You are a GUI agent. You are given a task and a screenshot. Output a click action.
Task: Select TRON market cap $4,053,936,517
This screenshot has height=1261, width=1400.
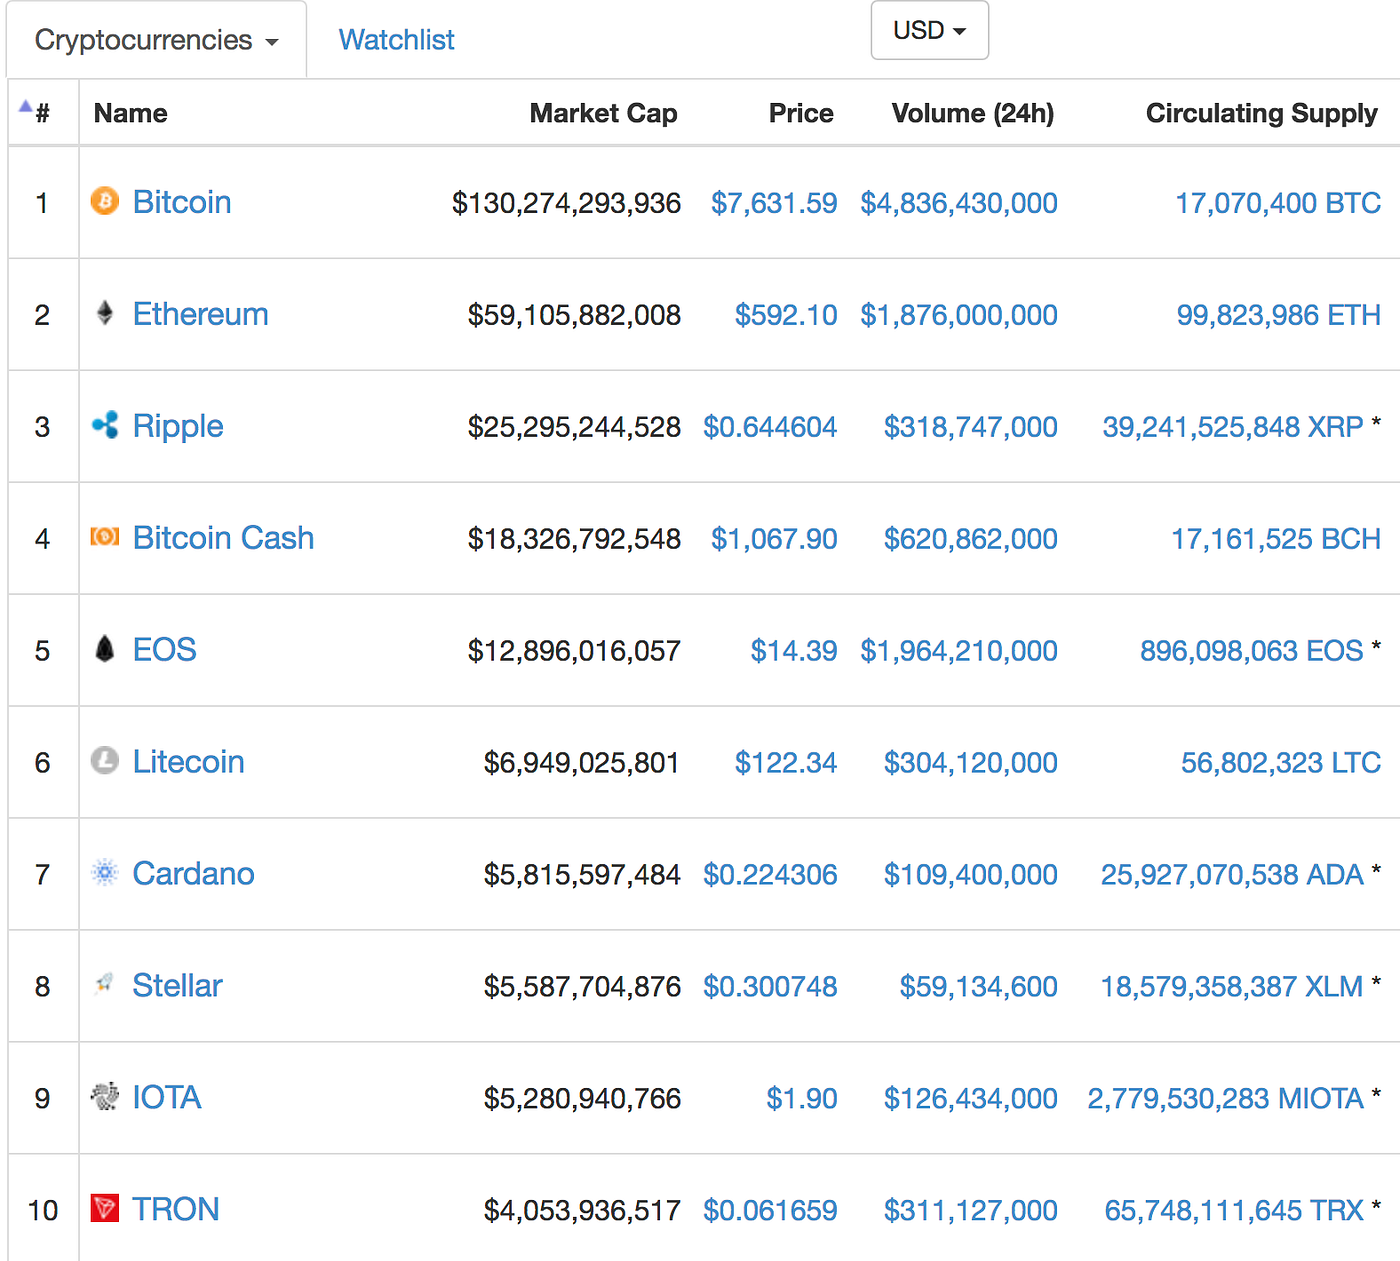coord(582,1211)
